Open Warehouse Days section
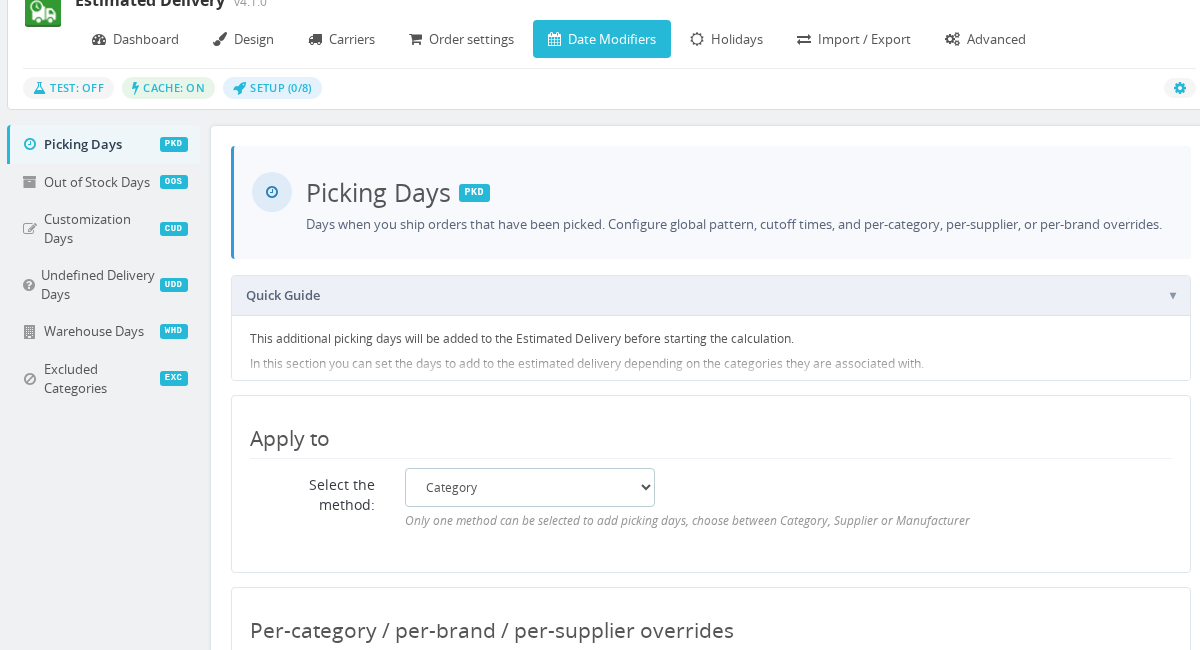The width and height of the screenshot is (1200, 650). pos(104,331)
